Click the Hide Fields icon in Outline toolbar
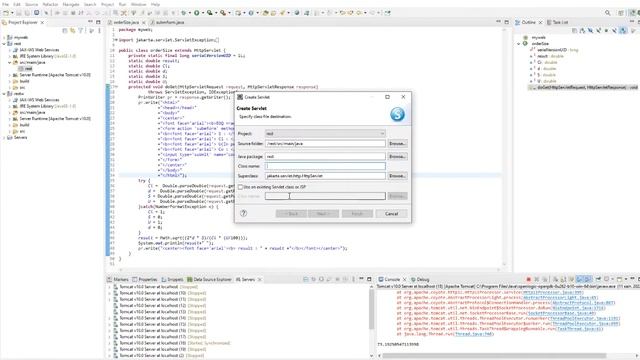The width and height of the screenshot is (640, 360). (591, 31)
